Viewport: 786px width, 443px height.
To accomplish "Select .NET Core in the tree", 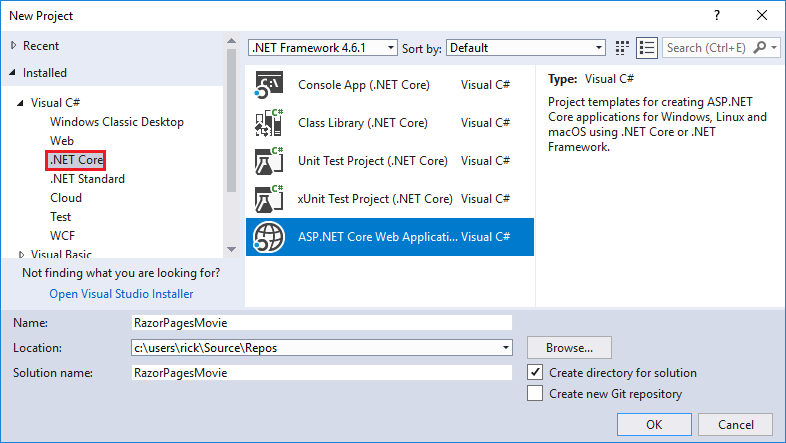I will [76, 160].
